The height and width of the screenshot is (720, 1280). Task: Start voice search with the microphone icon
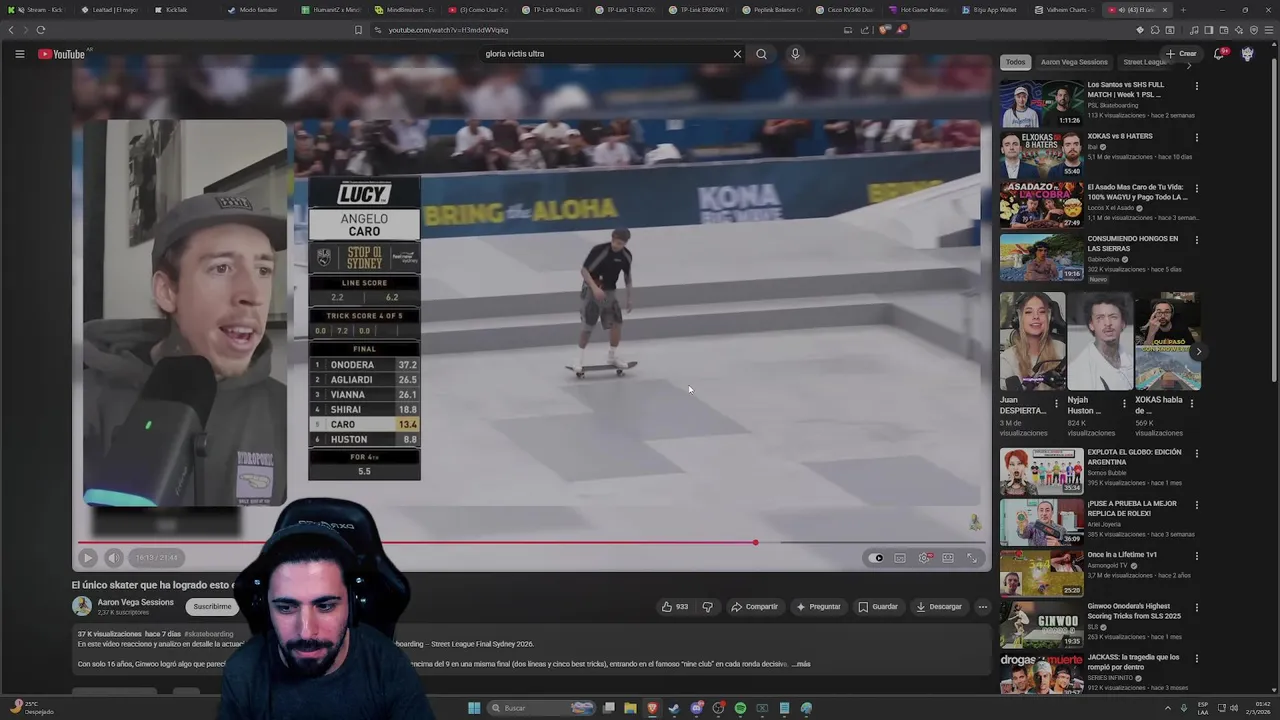(x=795, y=54)
